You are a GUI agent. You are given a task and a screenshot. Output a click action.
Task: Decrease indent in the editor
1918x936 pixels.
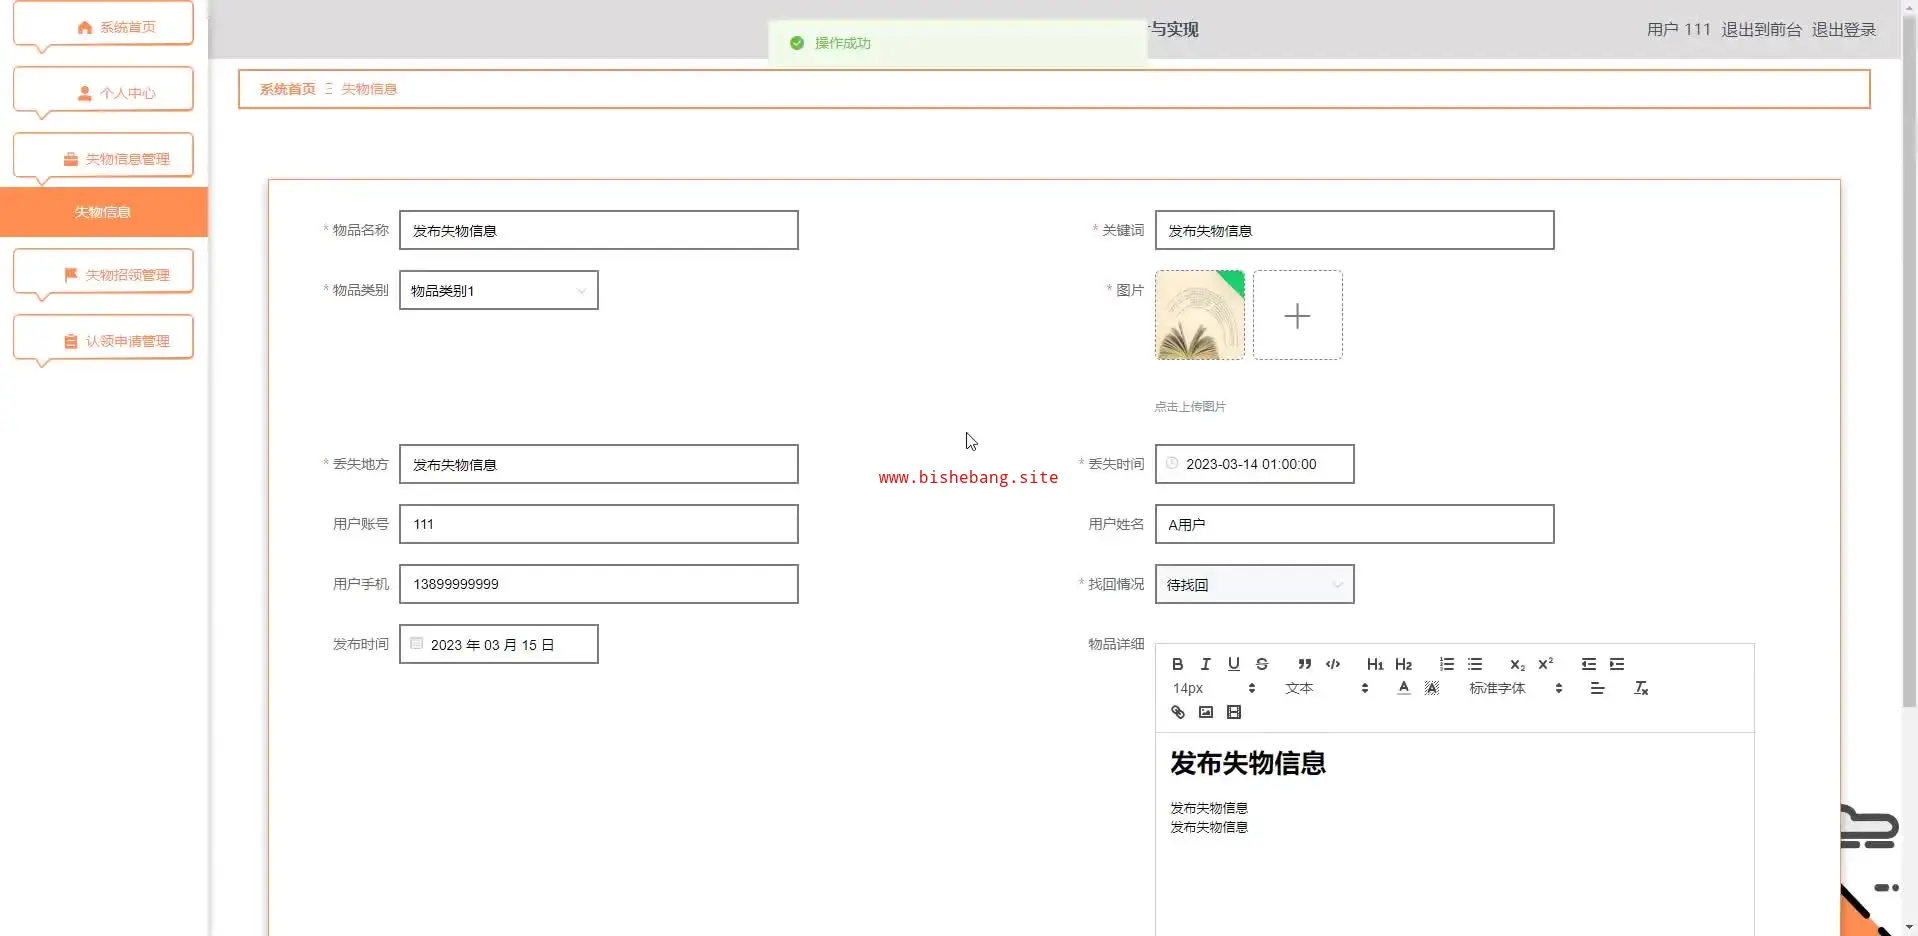[1589, 664]
